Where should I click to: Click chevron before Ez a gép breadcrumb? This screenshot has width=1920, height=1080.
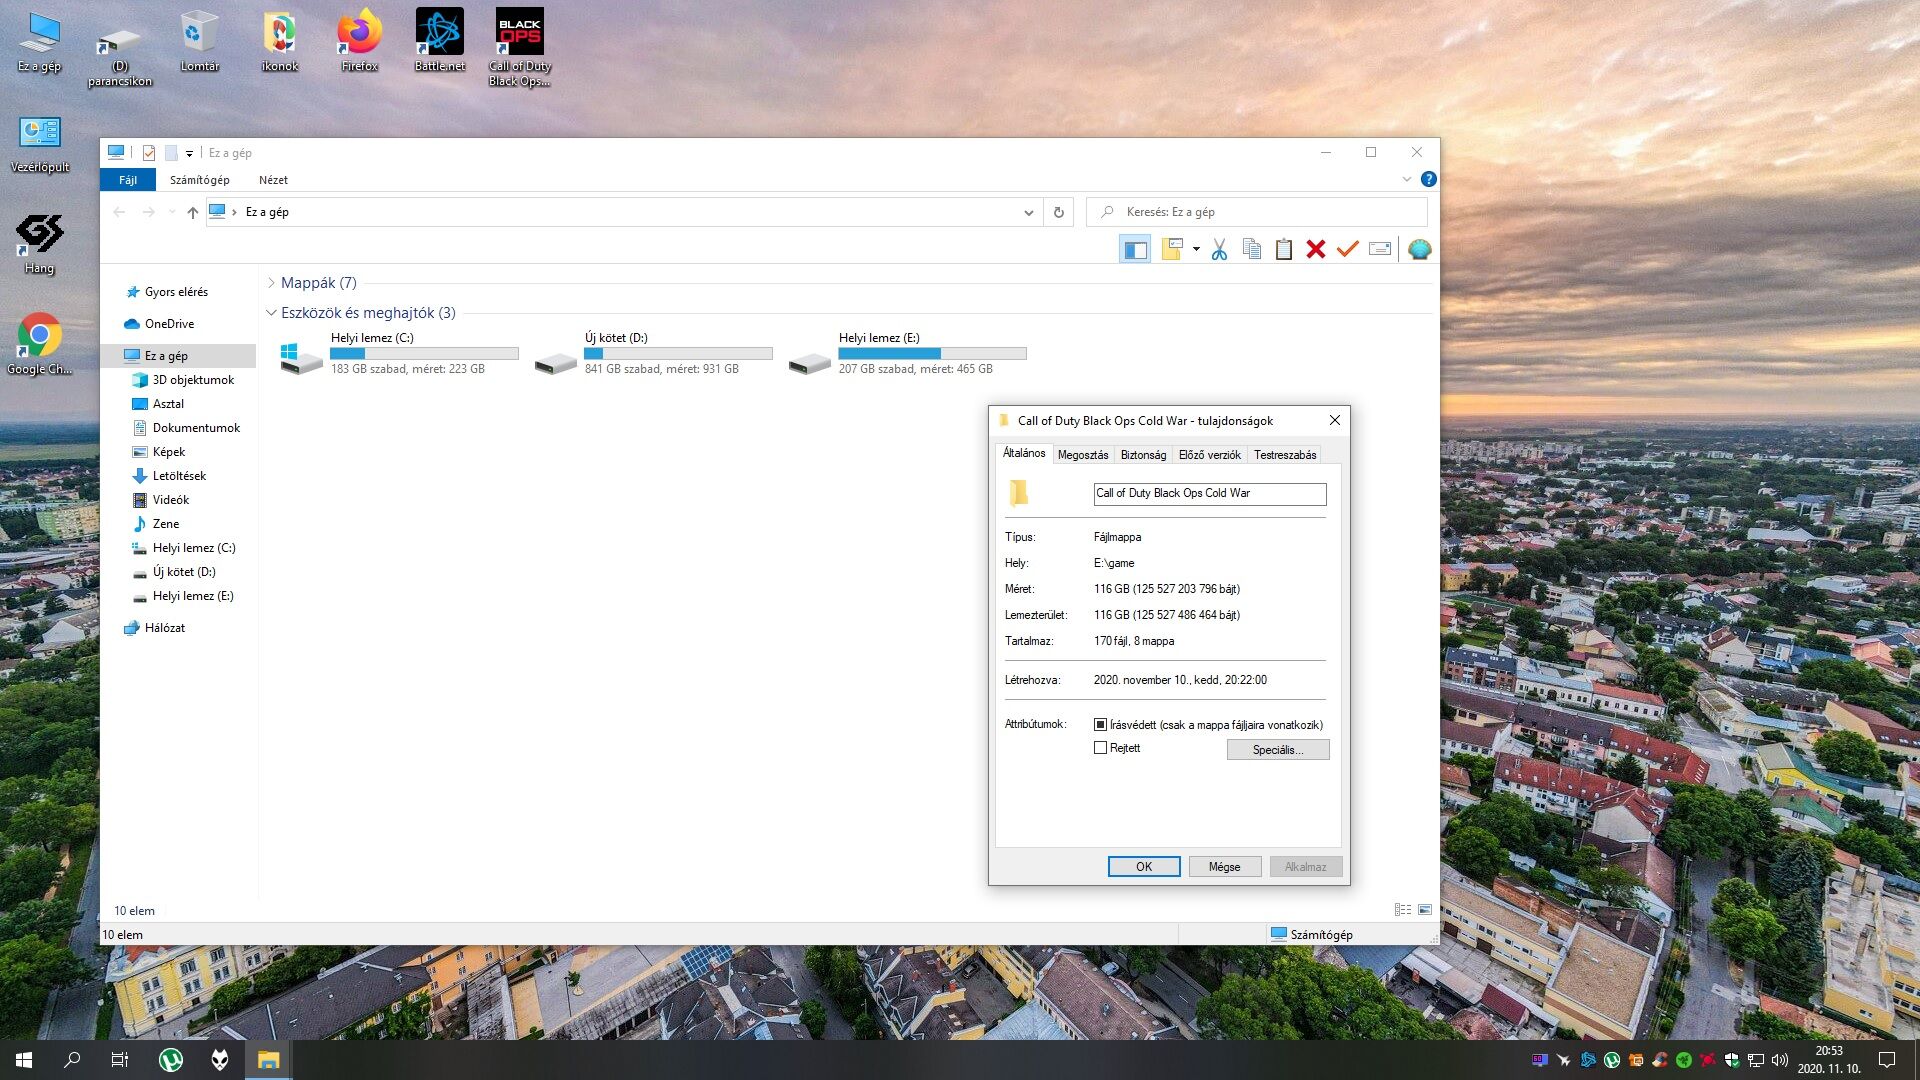click(235, 212)
